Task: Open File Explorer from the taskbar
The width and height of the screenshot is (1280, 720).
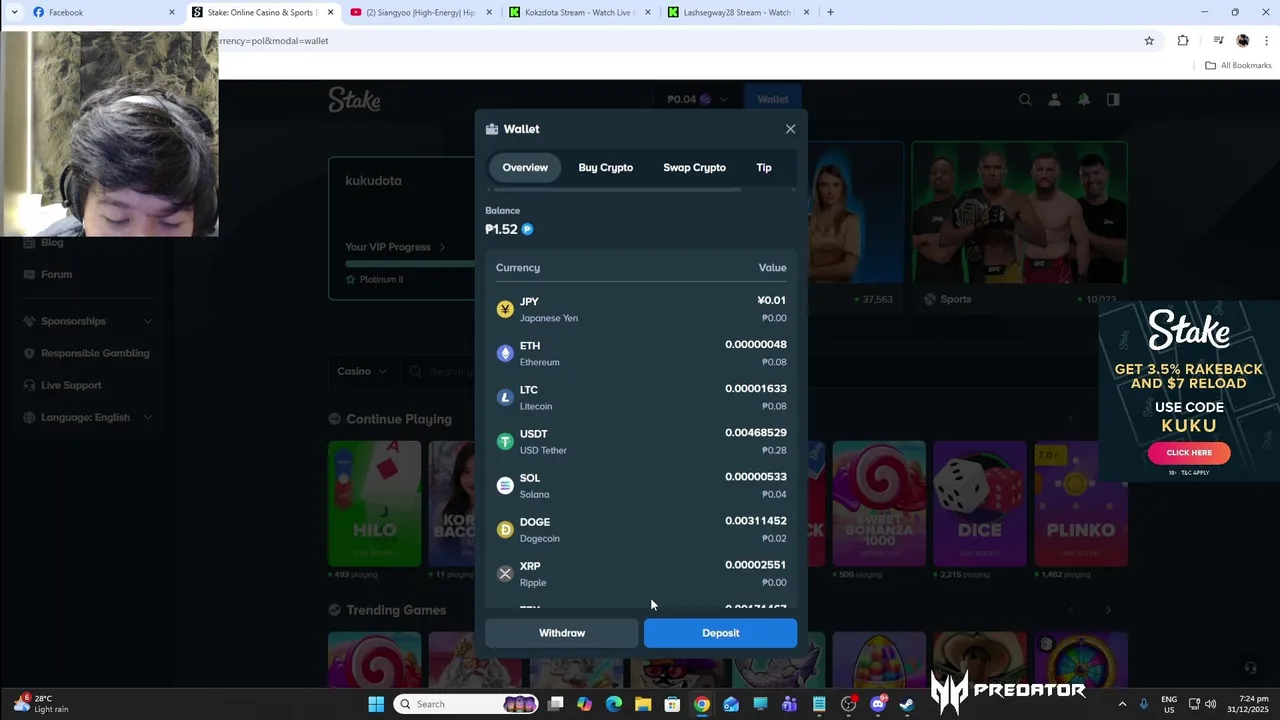Action: tap(643, 704)
